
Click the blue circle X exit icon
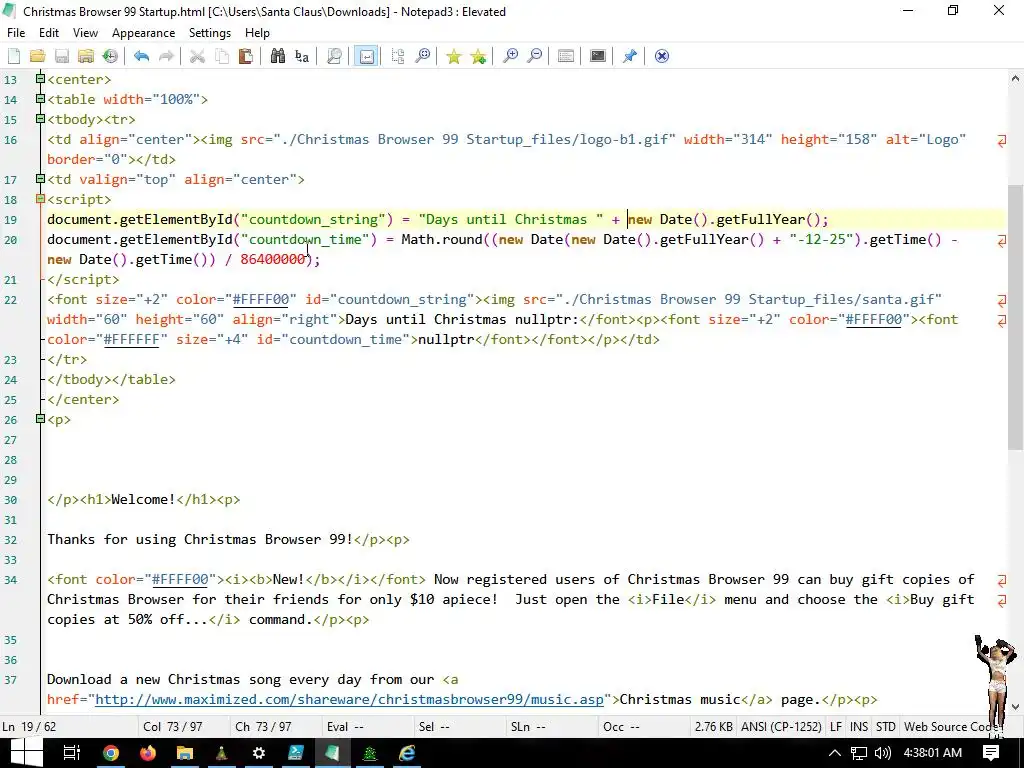662,56
